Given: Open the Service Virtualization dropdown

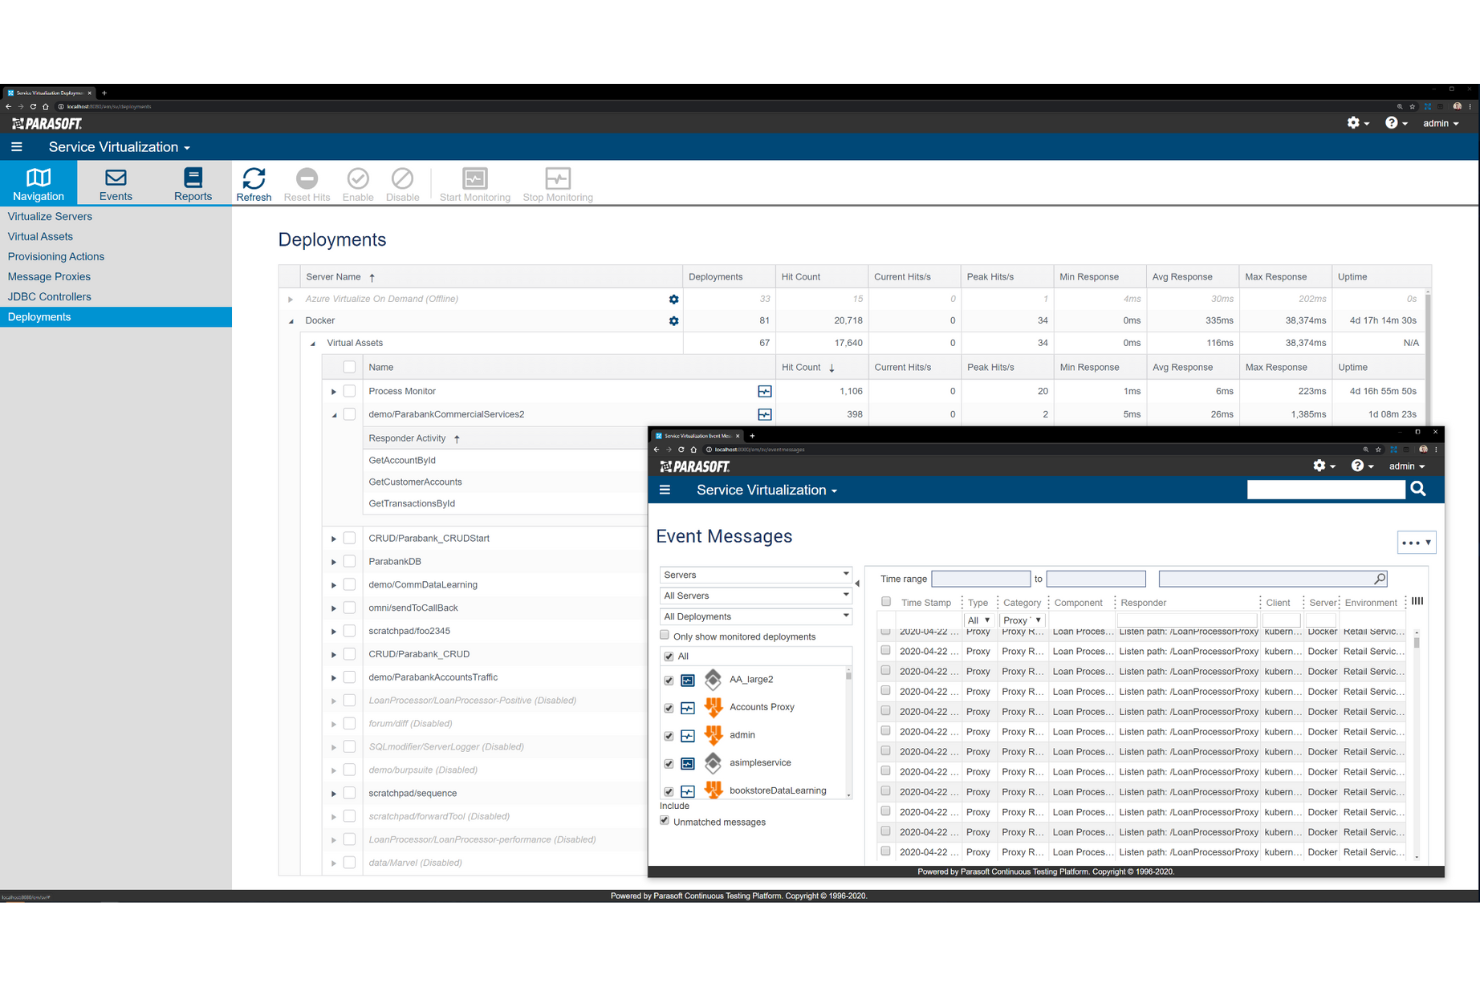Looking at the screenshot, I should (118, 147).
